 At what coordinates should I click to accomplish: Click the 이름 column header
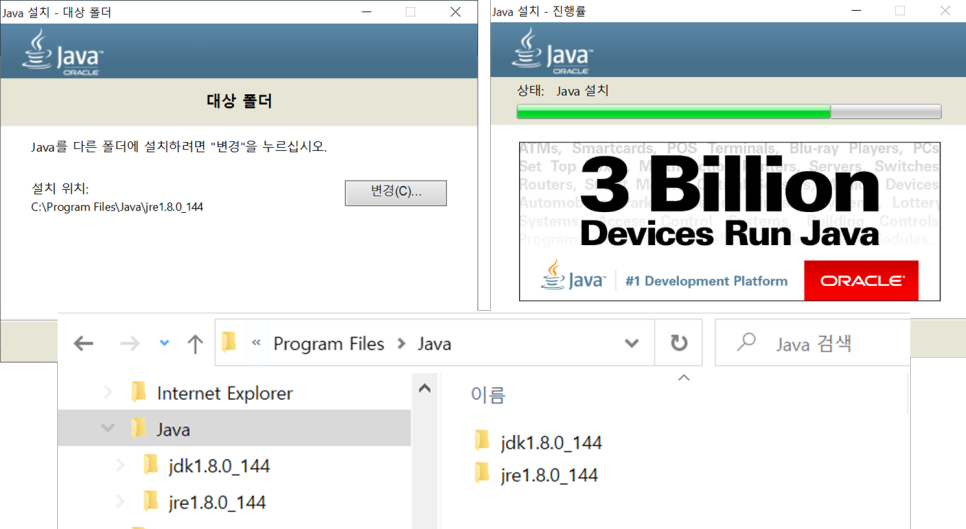pos(488,395)
